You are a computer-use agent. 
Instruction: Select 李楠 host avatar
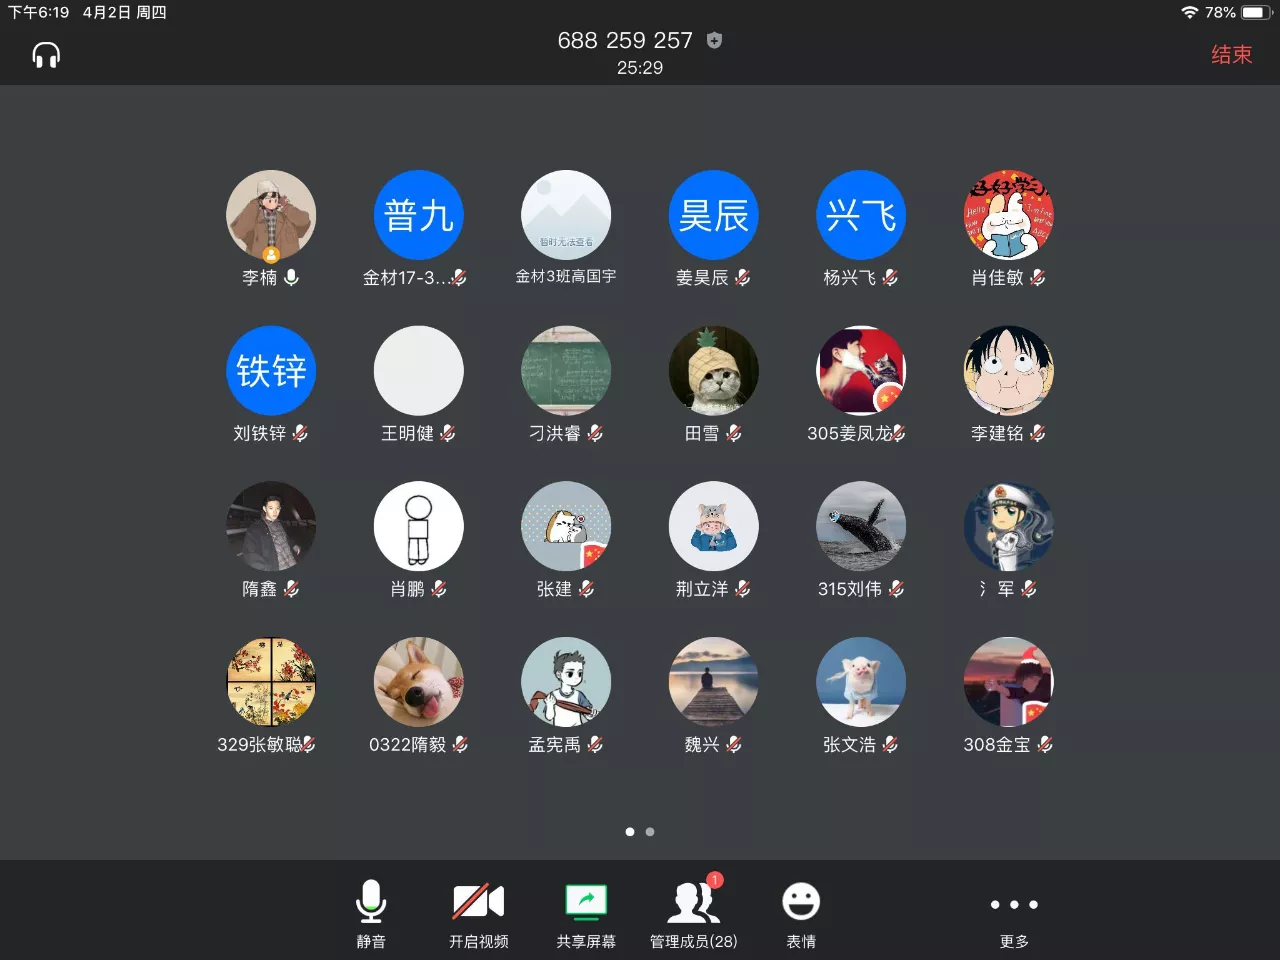[x=271, y=215]
